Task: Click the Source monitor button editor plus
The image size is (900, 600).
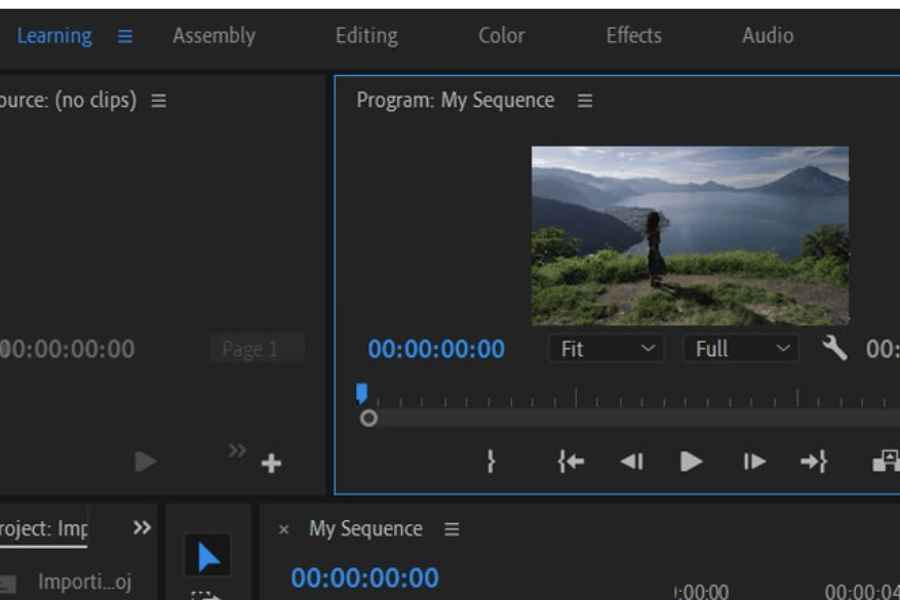Action: (271, 463)
